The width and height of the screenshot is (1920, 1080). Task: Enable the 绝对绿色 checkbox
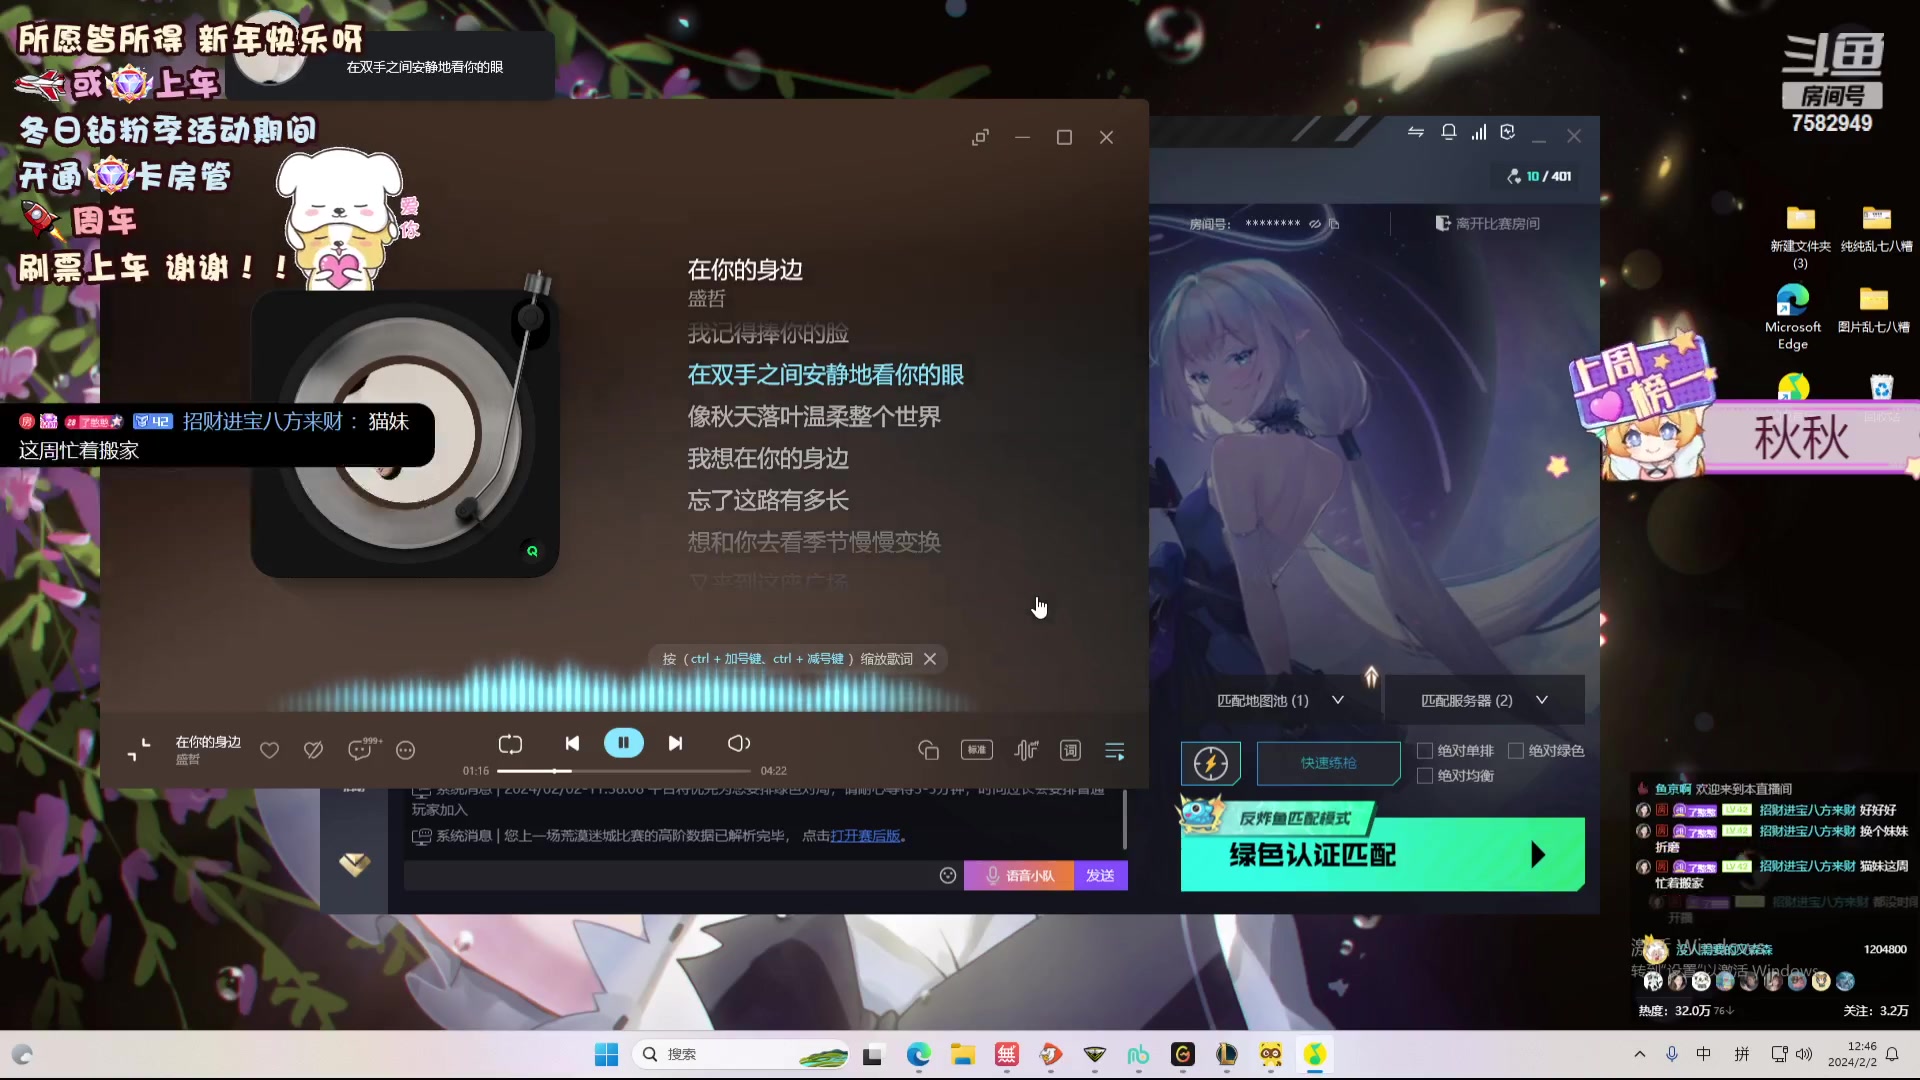pyautogui.click(x=1516, y=751)
